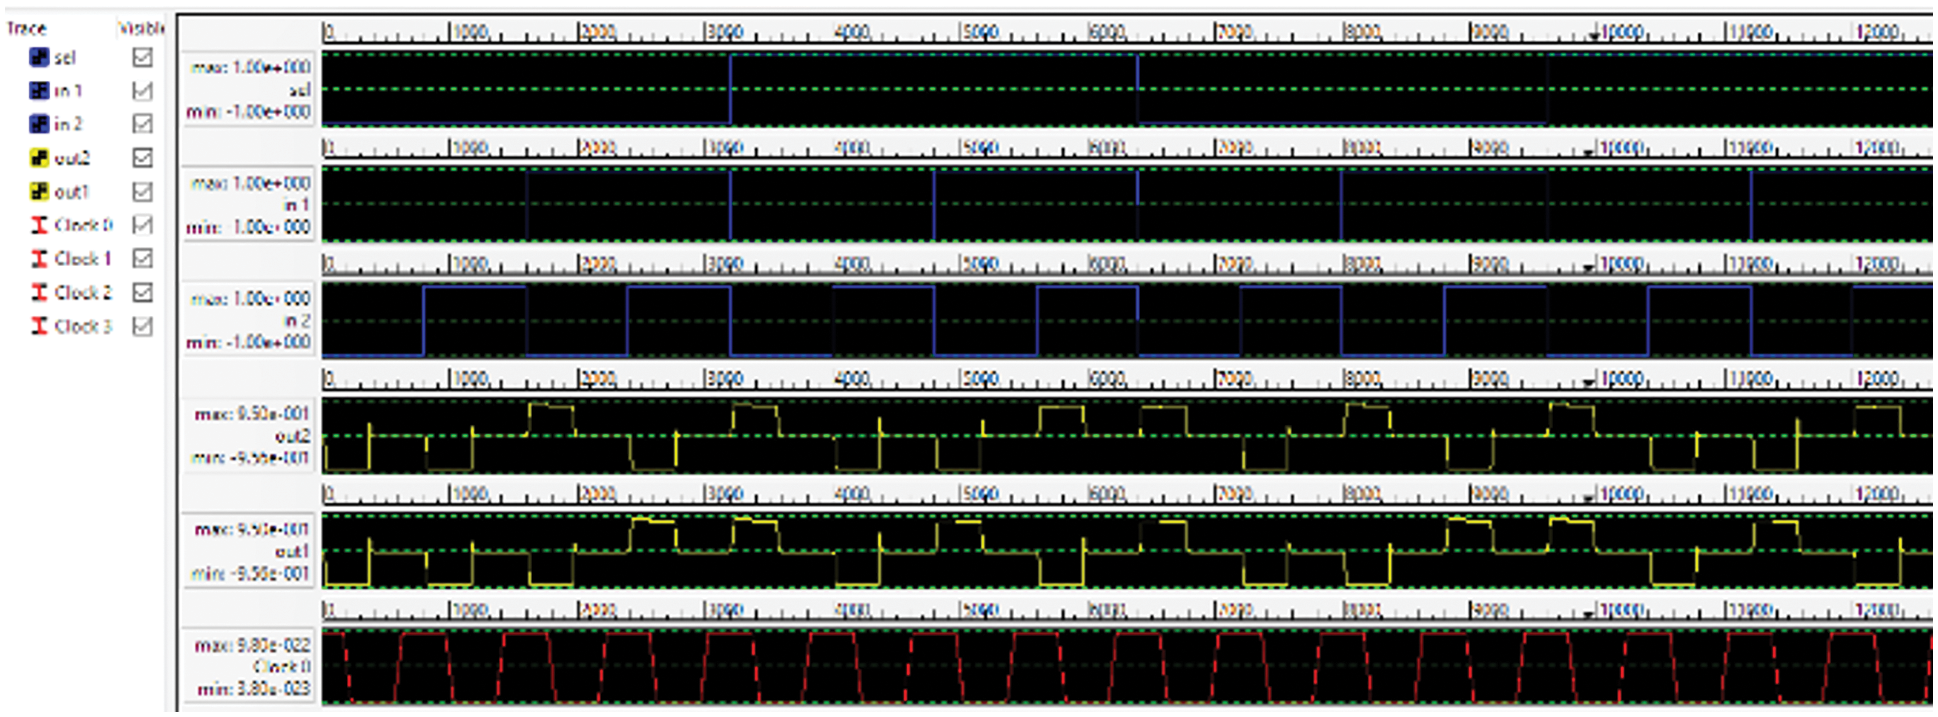Click the Visible column header

tap(141, 28)
